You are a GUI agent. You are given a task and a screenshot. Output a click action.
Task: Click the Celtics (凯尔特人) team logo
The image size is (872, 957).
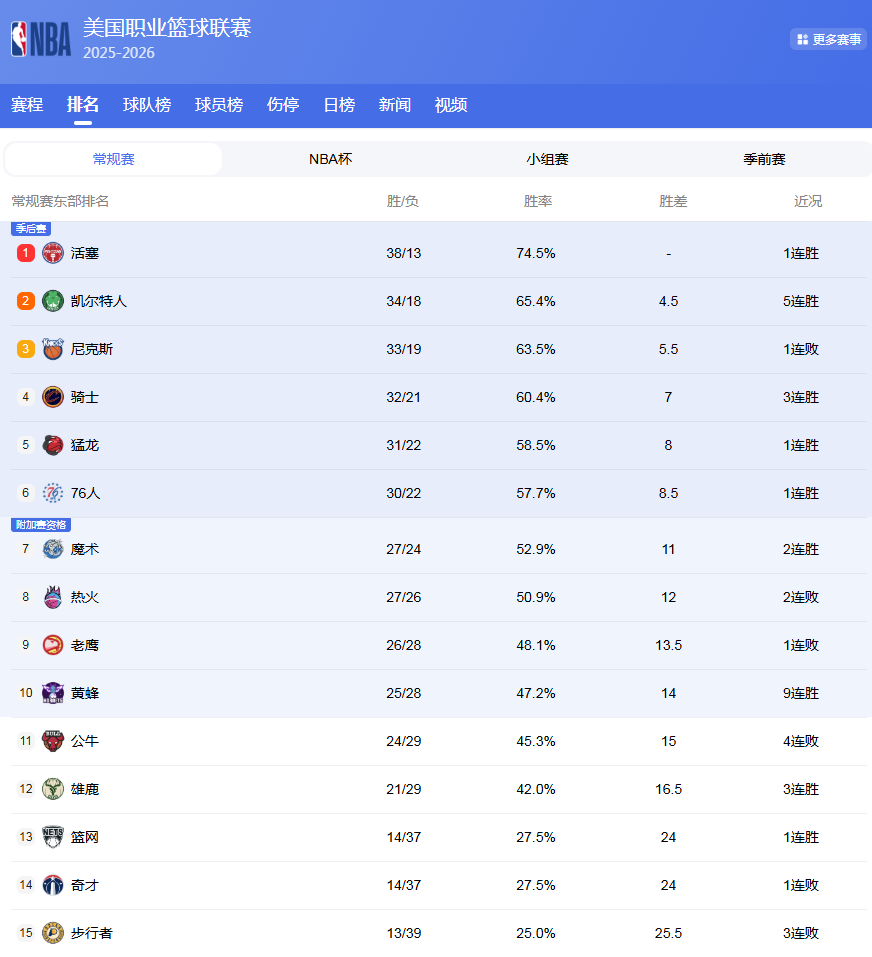pos(53,301)
